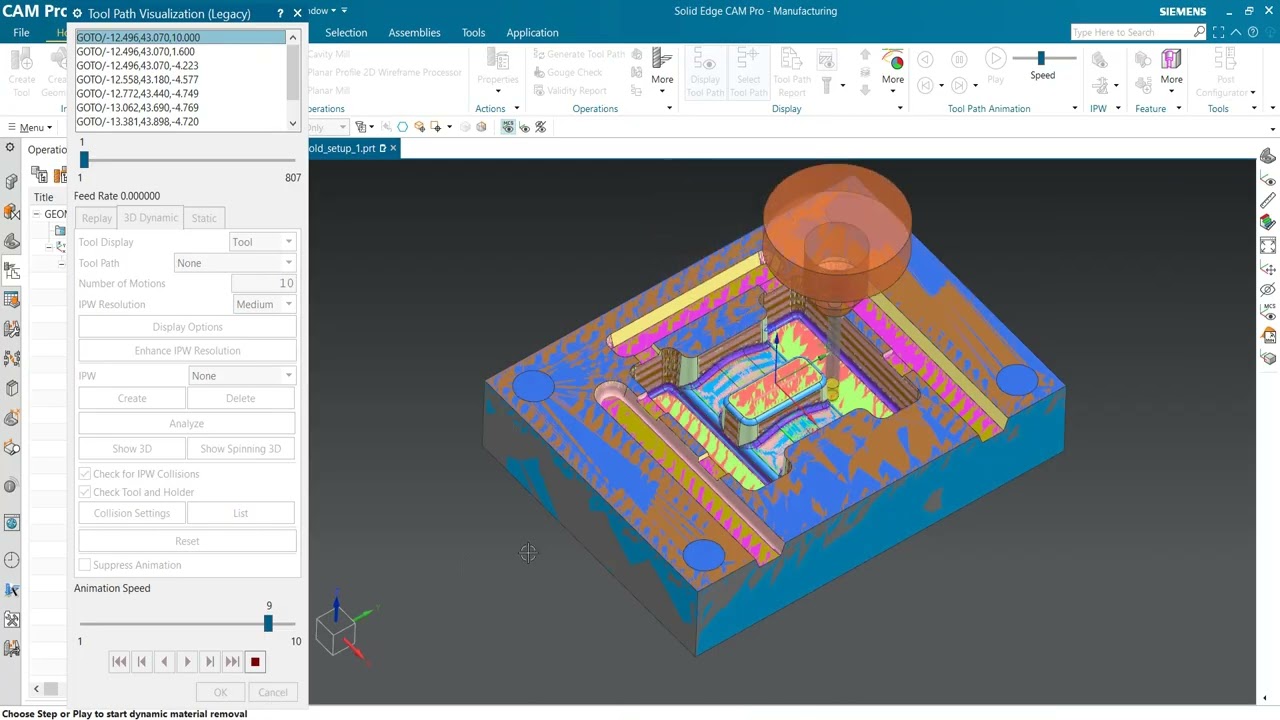Click the Feature group More icon
The height and width of the screenshot is (720, 1280).
point(1171,60)
